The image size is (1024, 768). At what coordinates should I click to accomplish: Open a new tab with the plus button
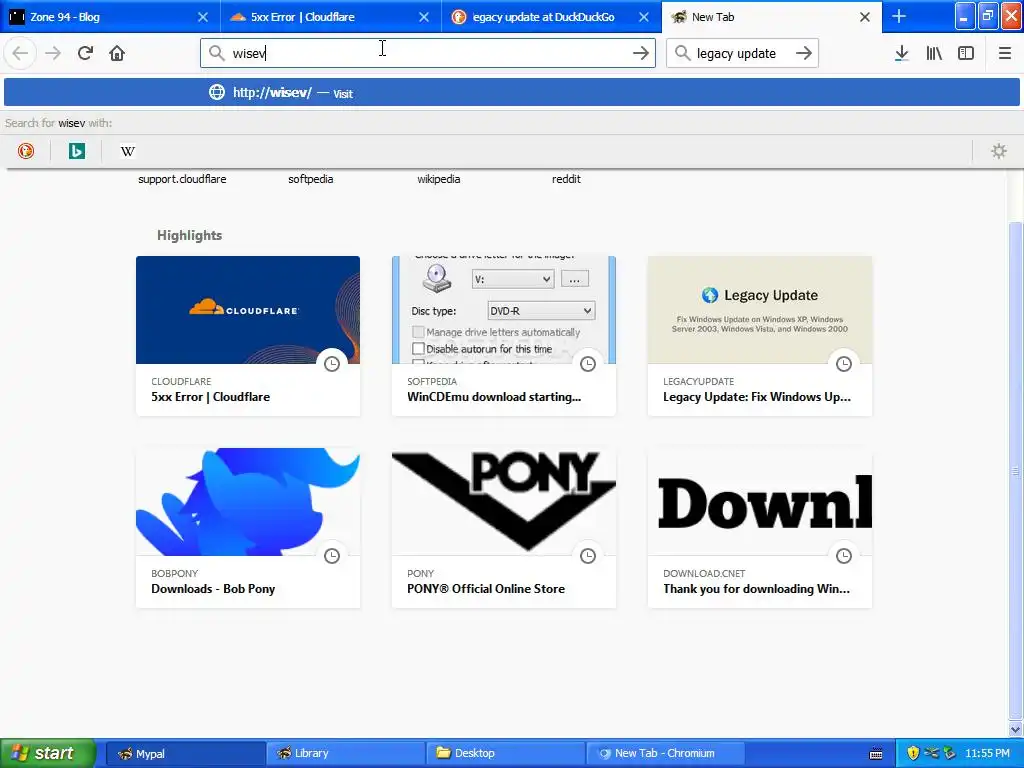coord(899,16)
